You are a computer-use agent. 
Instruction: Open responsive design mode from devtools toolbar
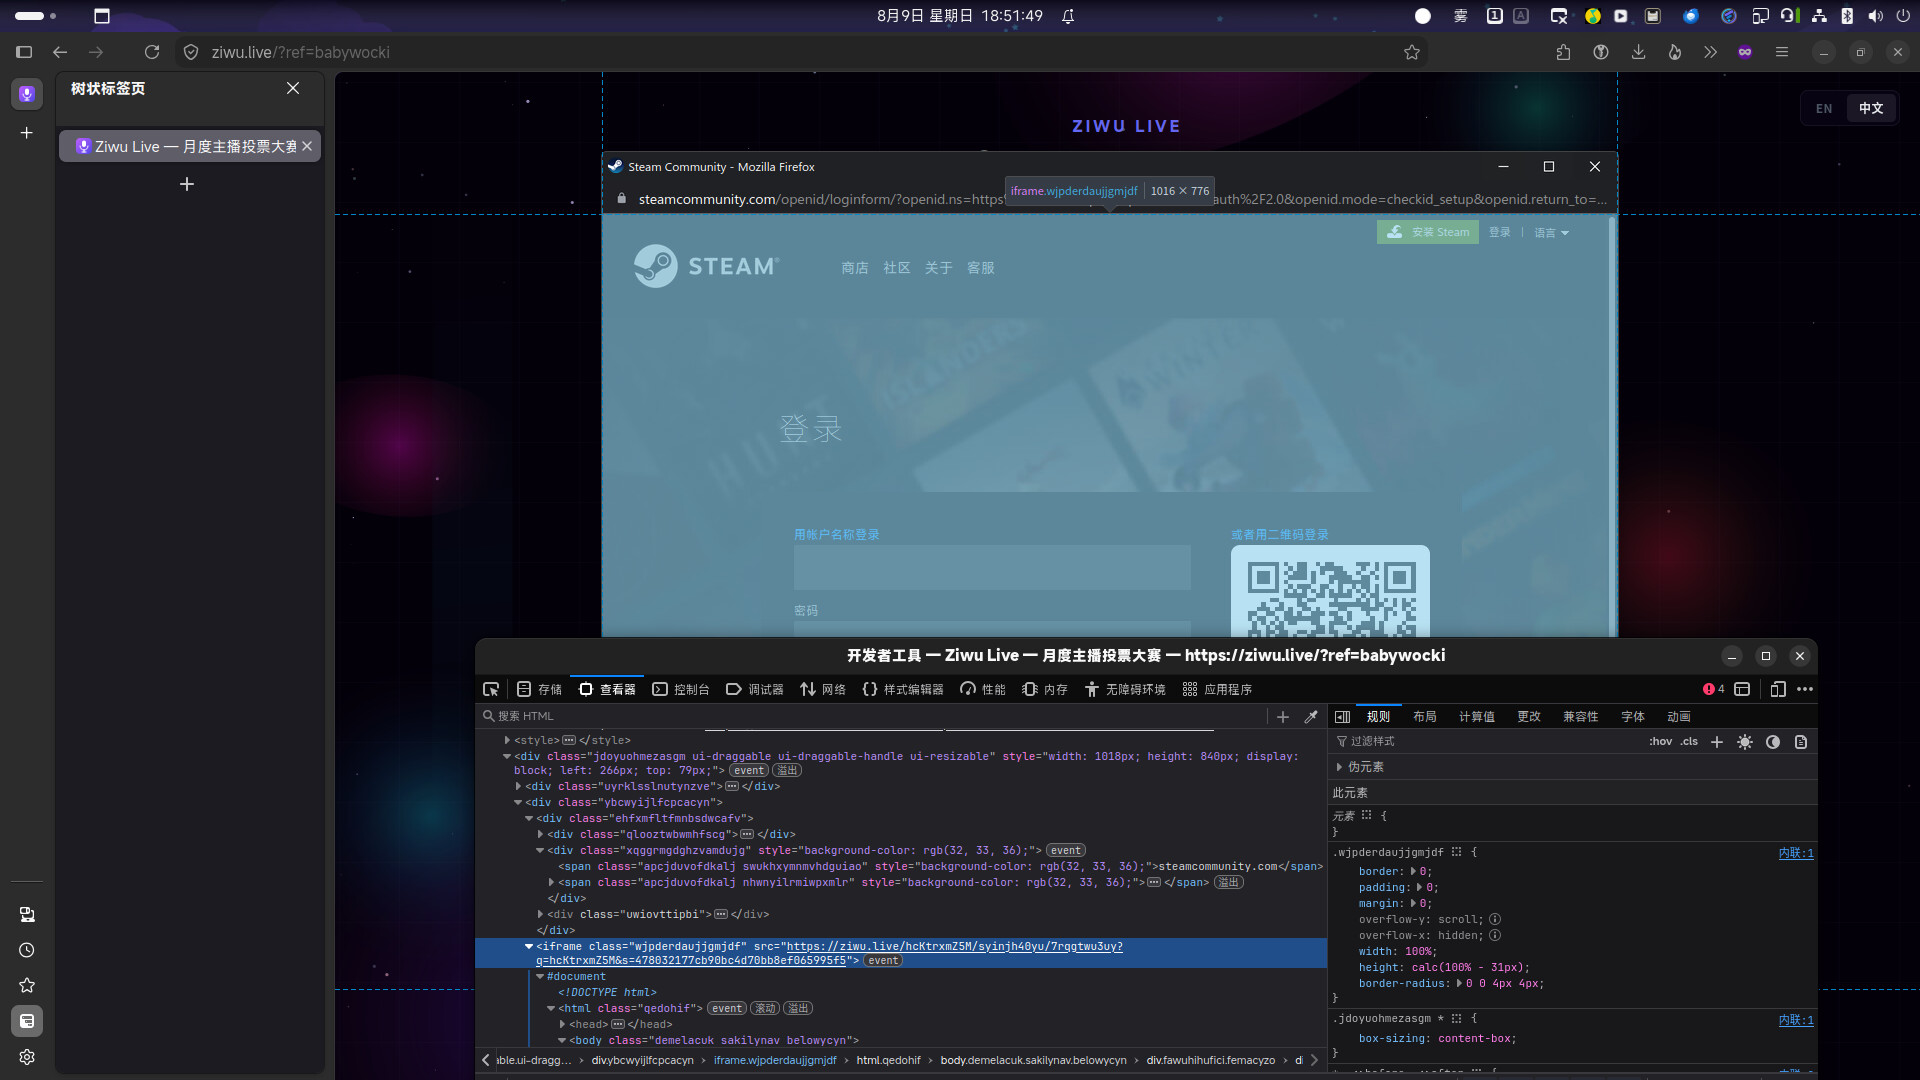coord(1778,689)
